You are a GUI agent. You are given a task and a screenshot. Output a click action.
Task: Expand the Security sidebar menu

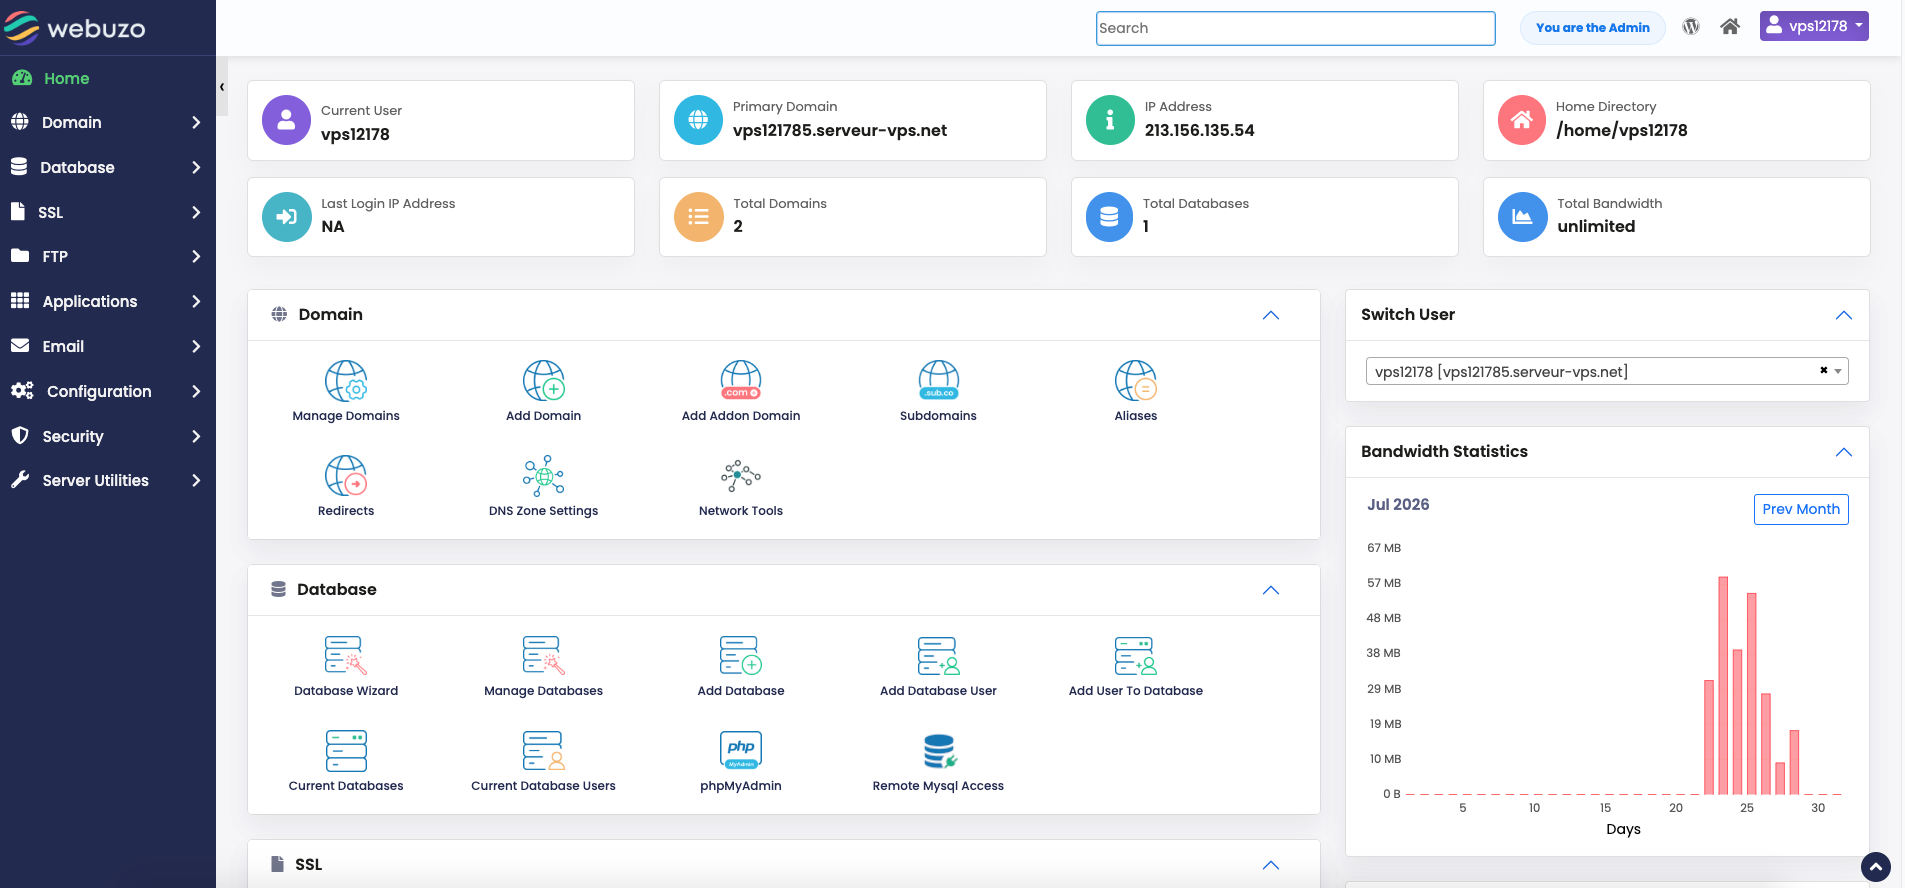coord(107,436)
